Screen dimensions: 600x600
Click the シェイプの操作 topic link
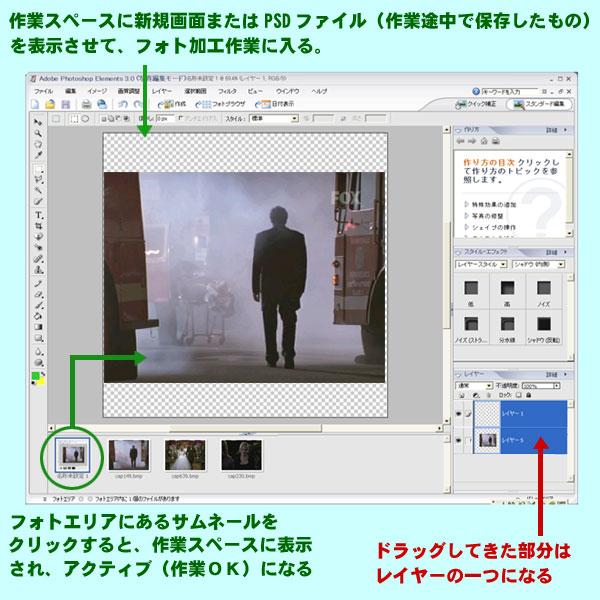point(494,227)
